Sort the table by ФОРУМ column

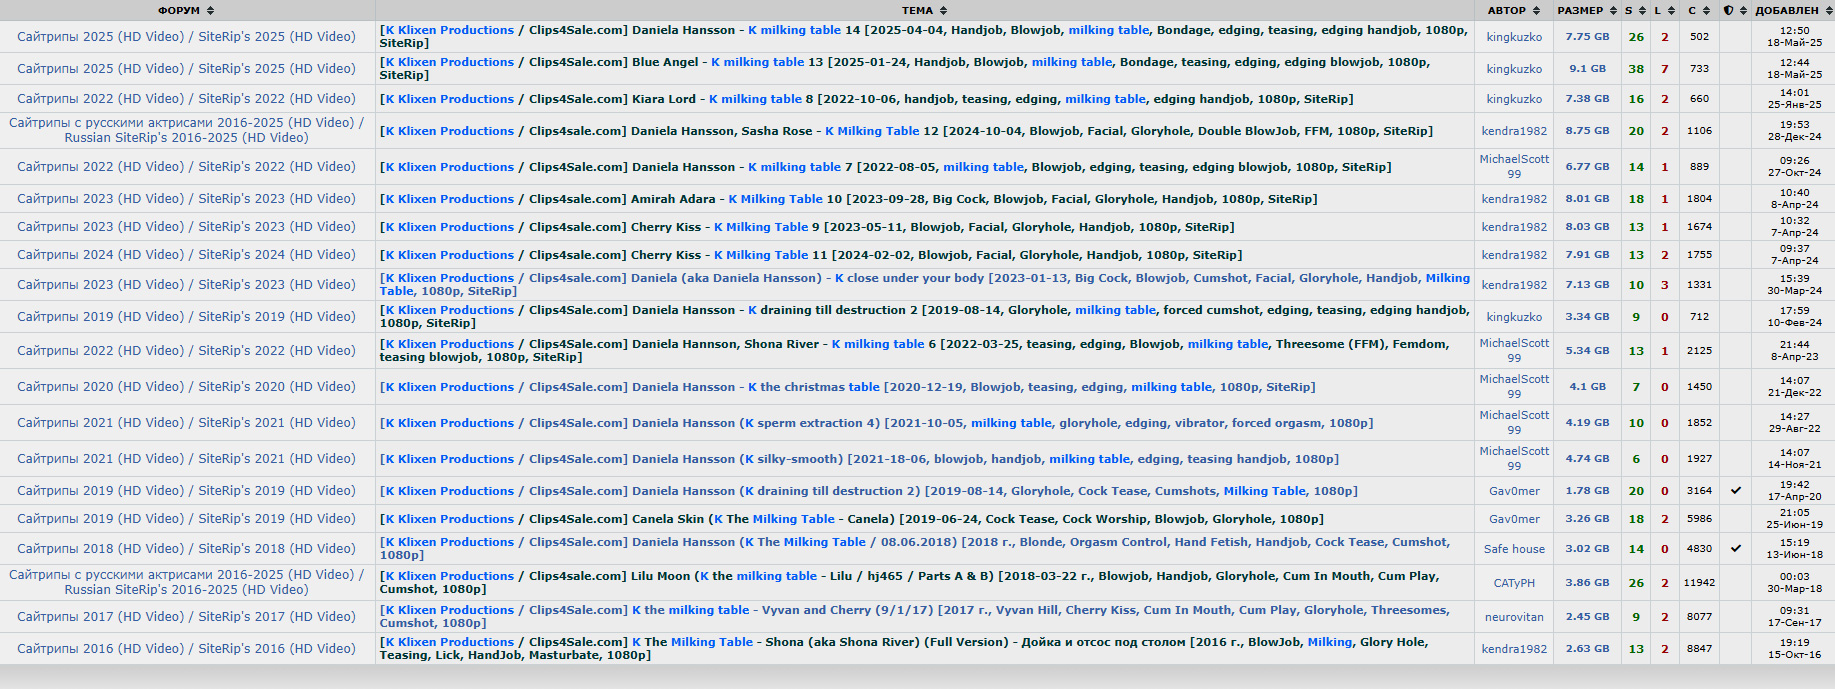(x=186, y=10)
